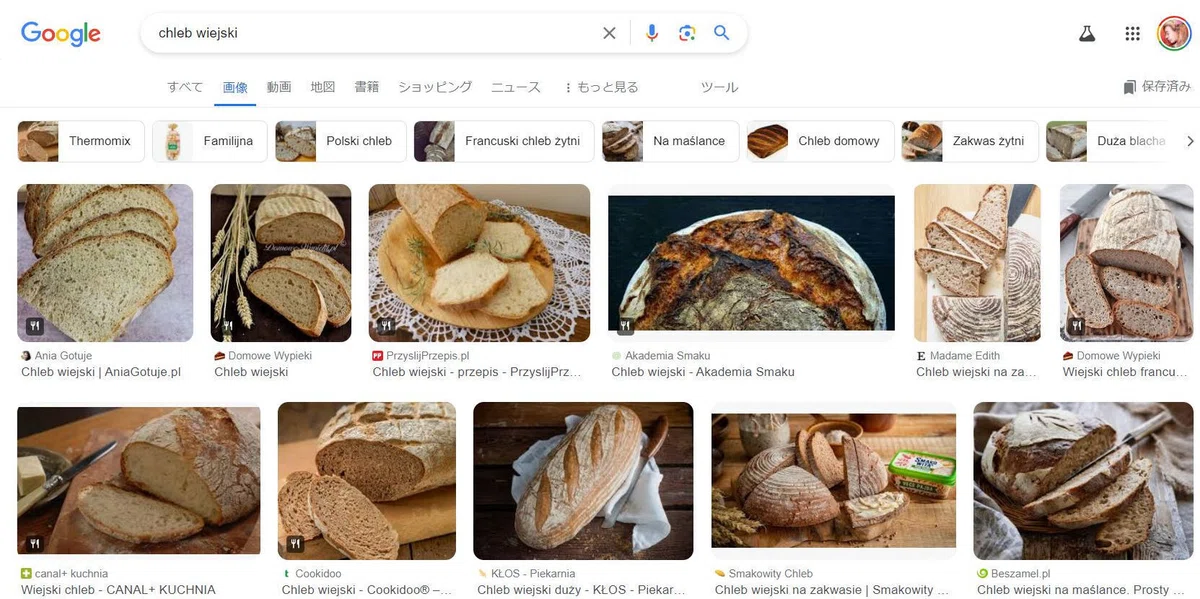Open the ツール tools filter options
Screen dimensions: 1200x599
(719, 87)
